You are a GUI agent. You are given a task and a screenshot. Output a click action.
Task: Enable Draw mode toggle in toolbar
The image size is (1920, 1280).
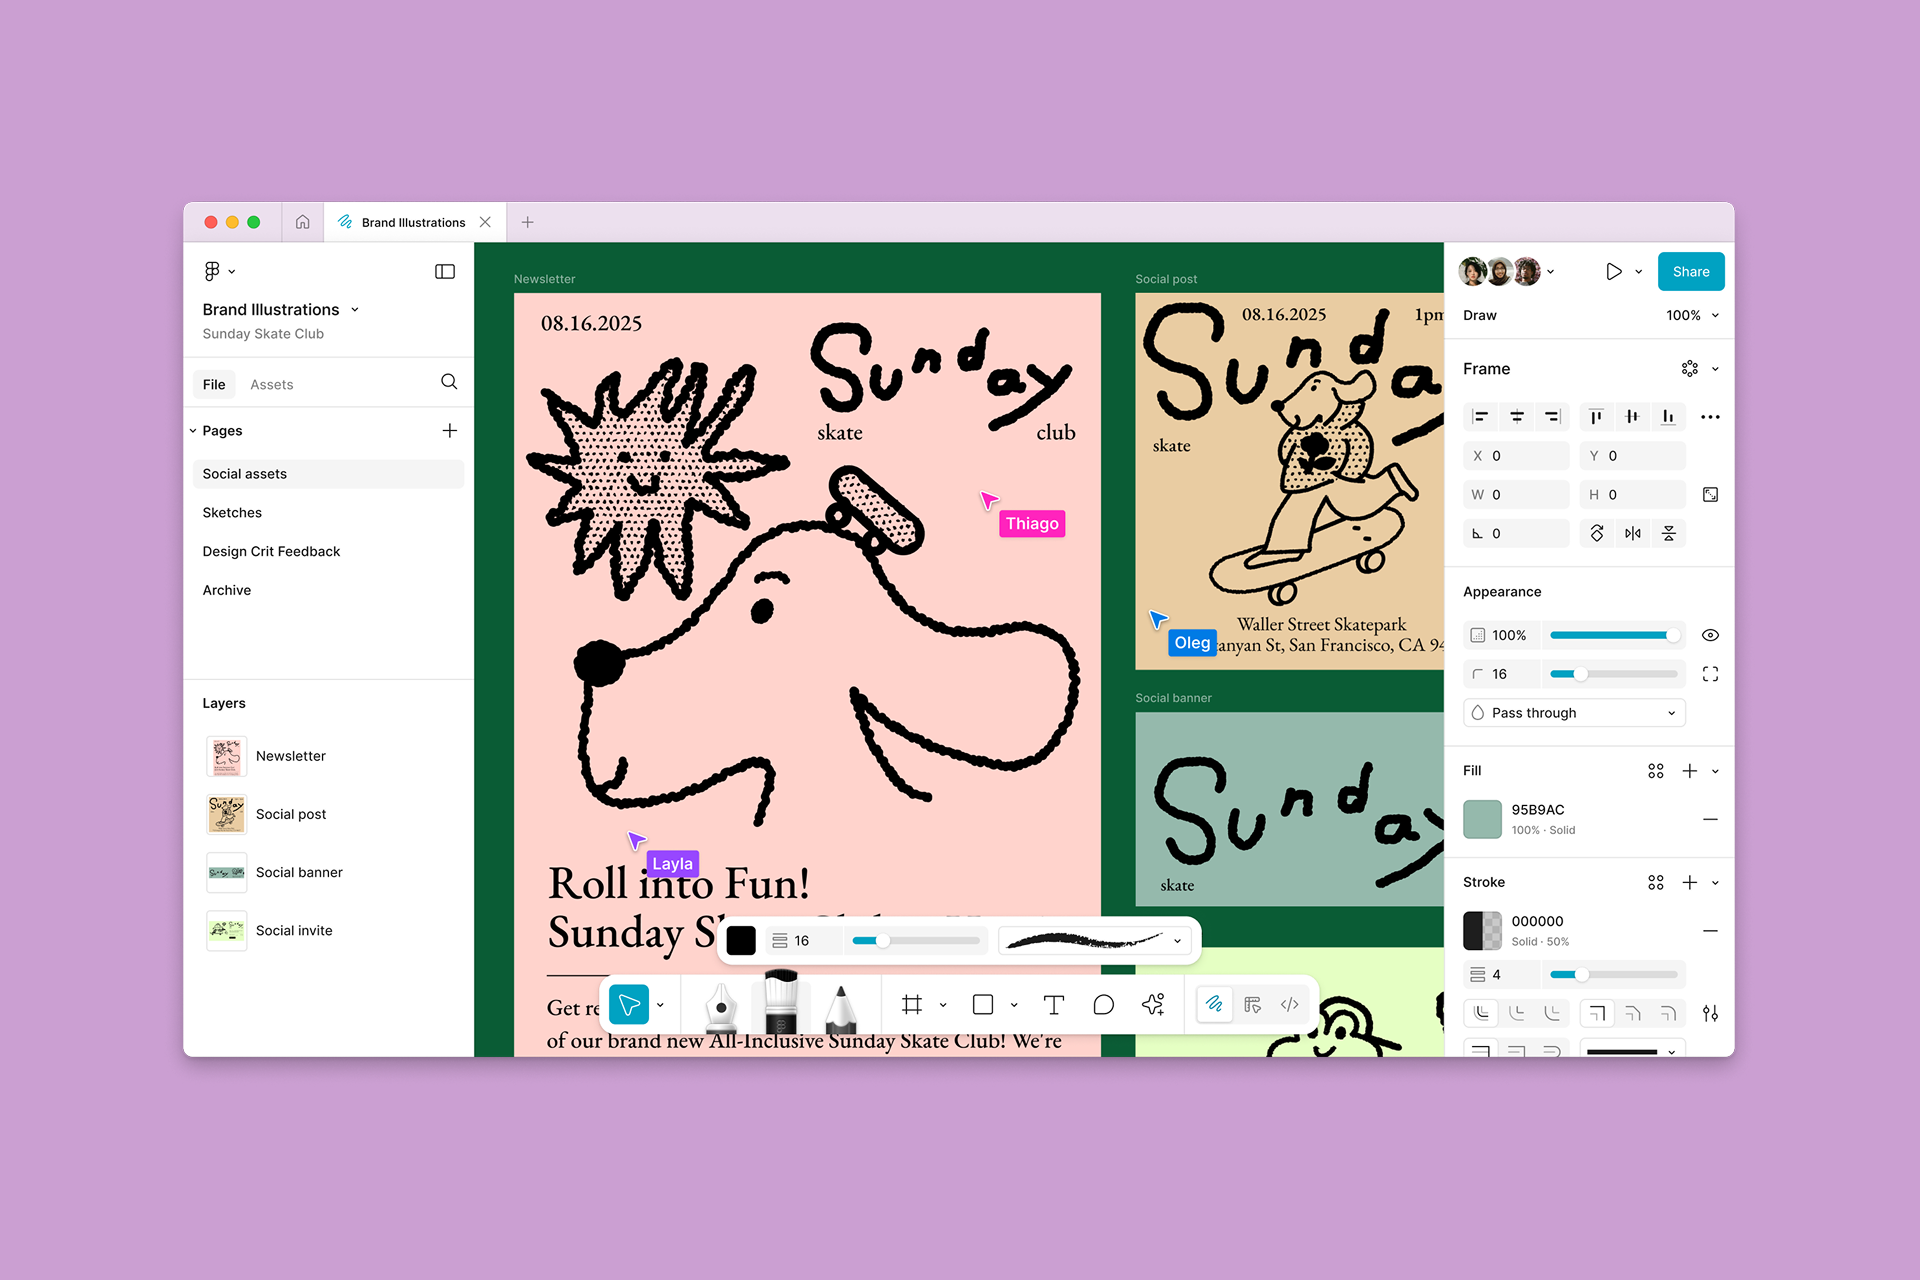click(x=1214, y=1005)
